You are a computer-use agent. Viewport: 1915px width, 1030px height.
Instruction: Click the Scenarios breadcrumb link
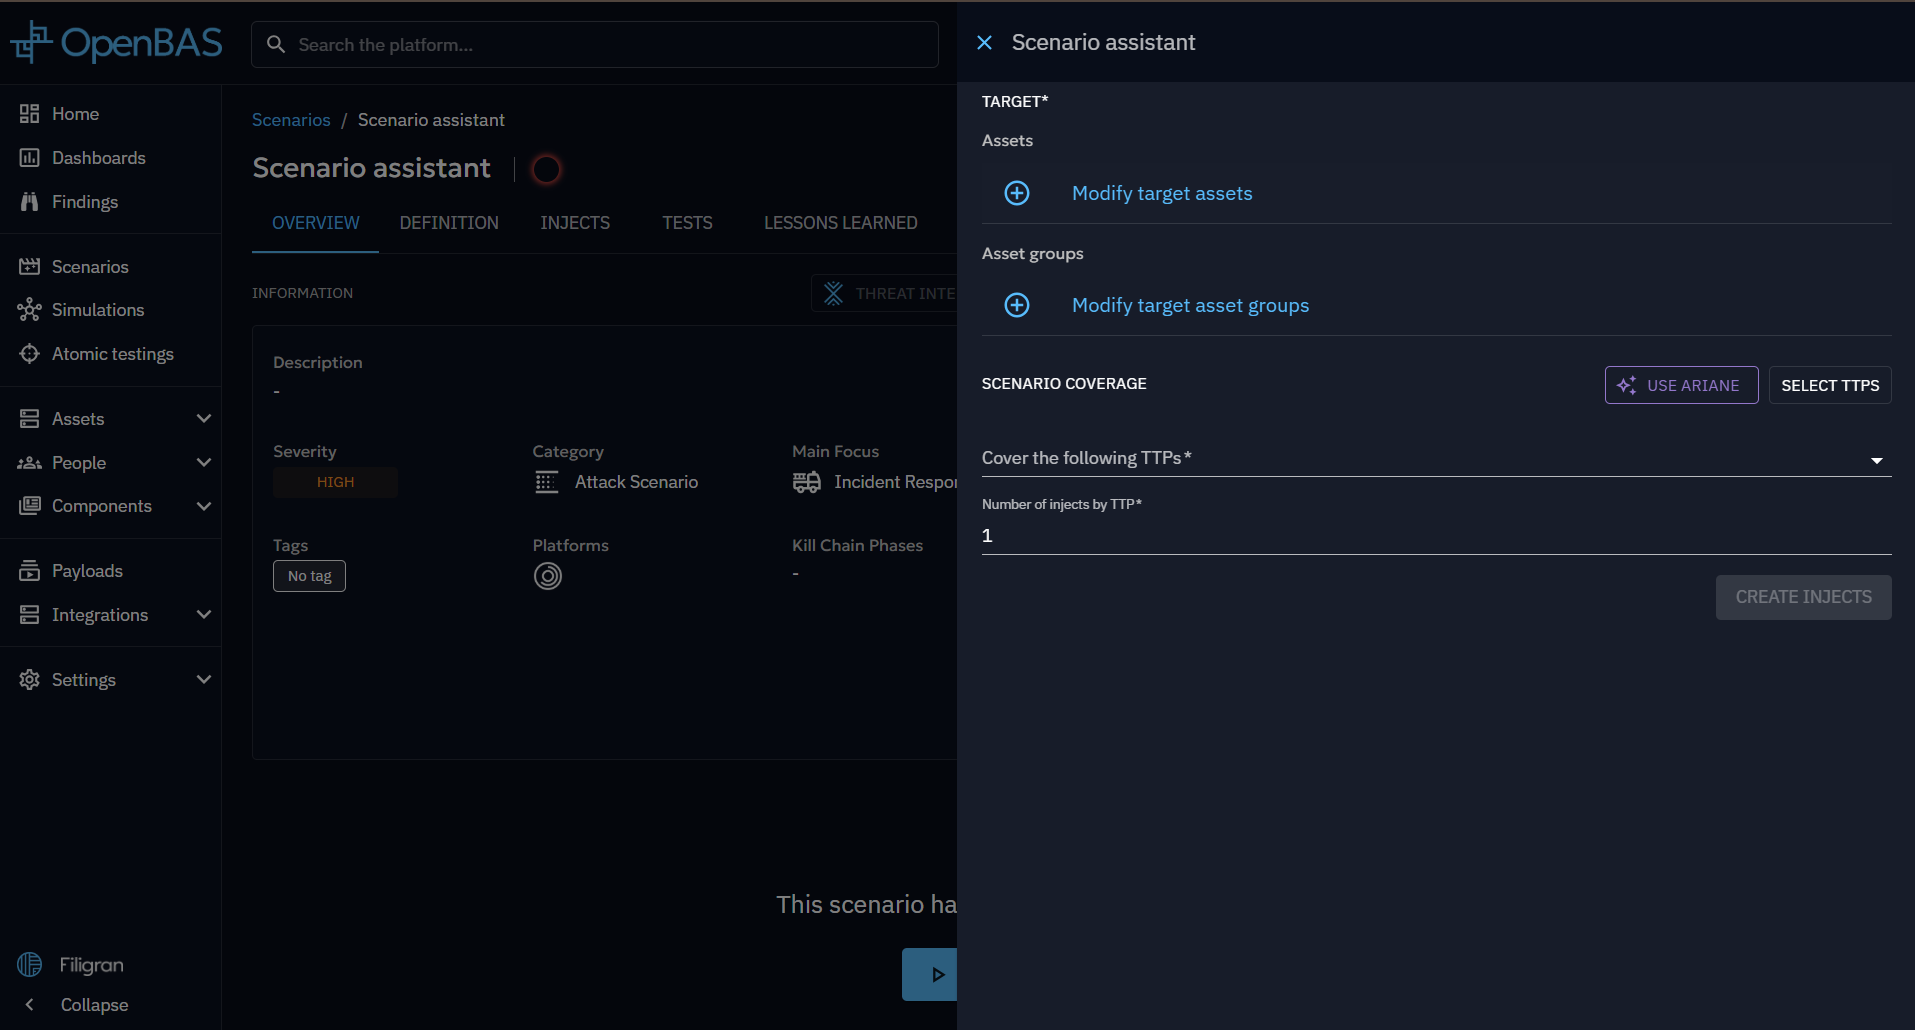[290, 120]
